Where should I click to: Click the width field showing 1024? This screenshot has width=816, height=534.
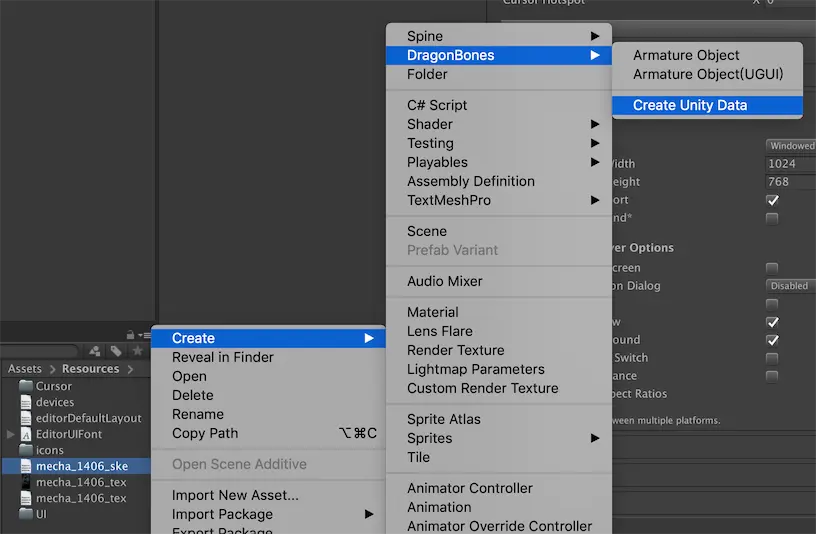pos(790,163)
